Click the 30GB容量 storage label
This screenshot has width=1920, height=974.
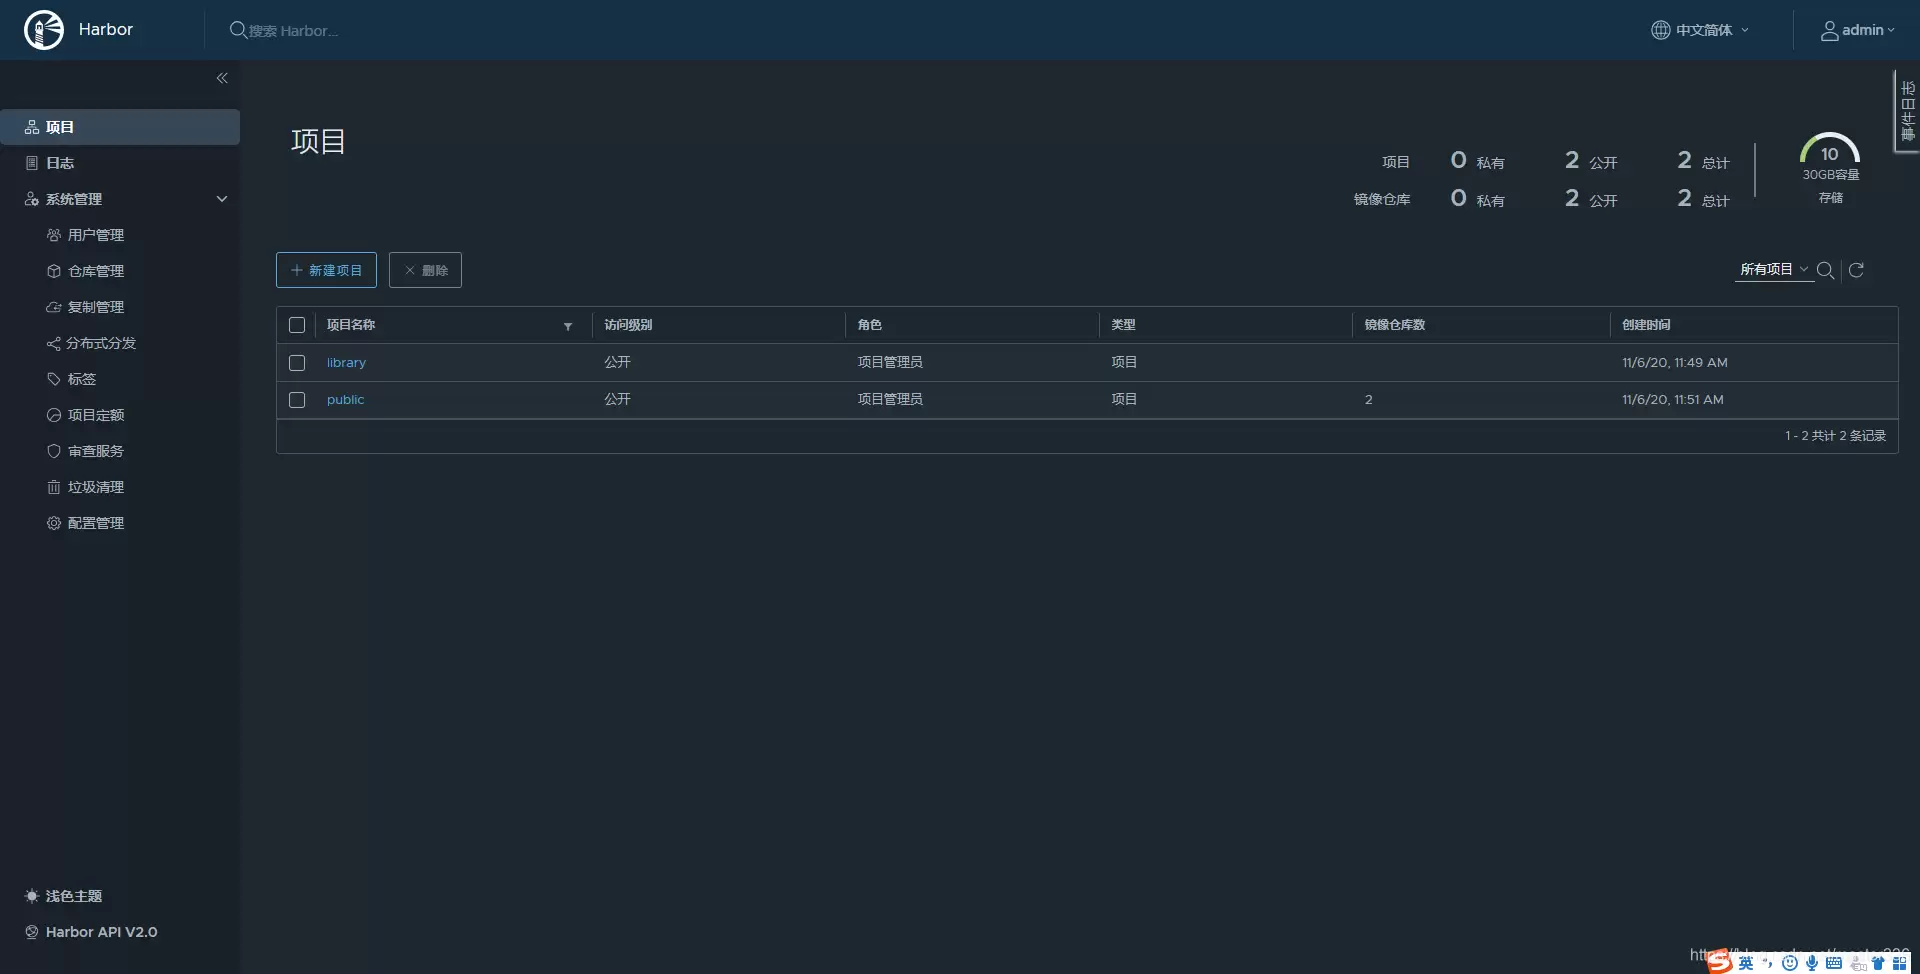(x=1831, y=175)
